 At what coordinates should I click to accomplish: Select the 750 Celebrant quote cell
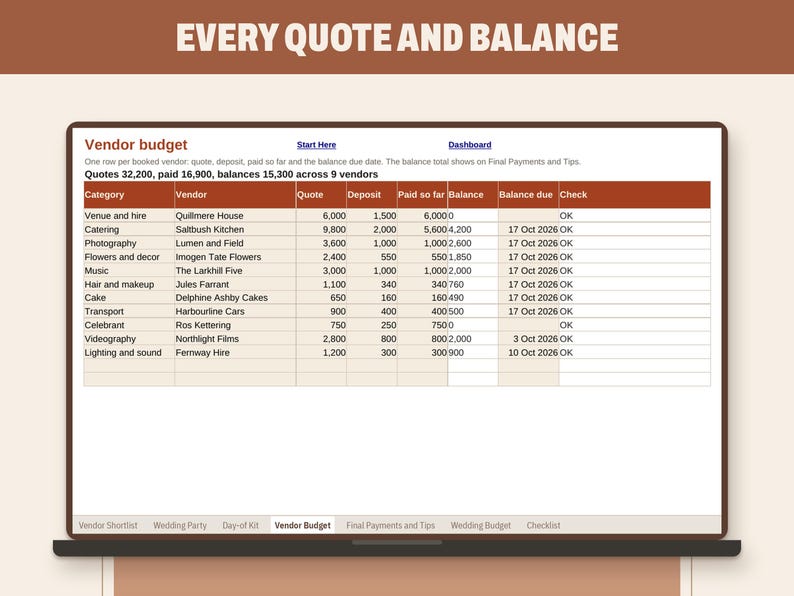[321, 325]
